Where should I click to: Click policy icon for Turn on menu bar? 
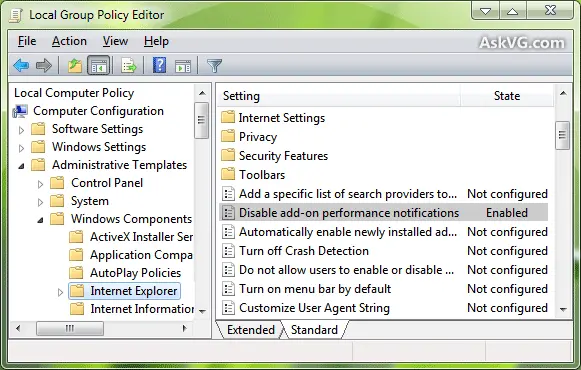pos(228,289)
